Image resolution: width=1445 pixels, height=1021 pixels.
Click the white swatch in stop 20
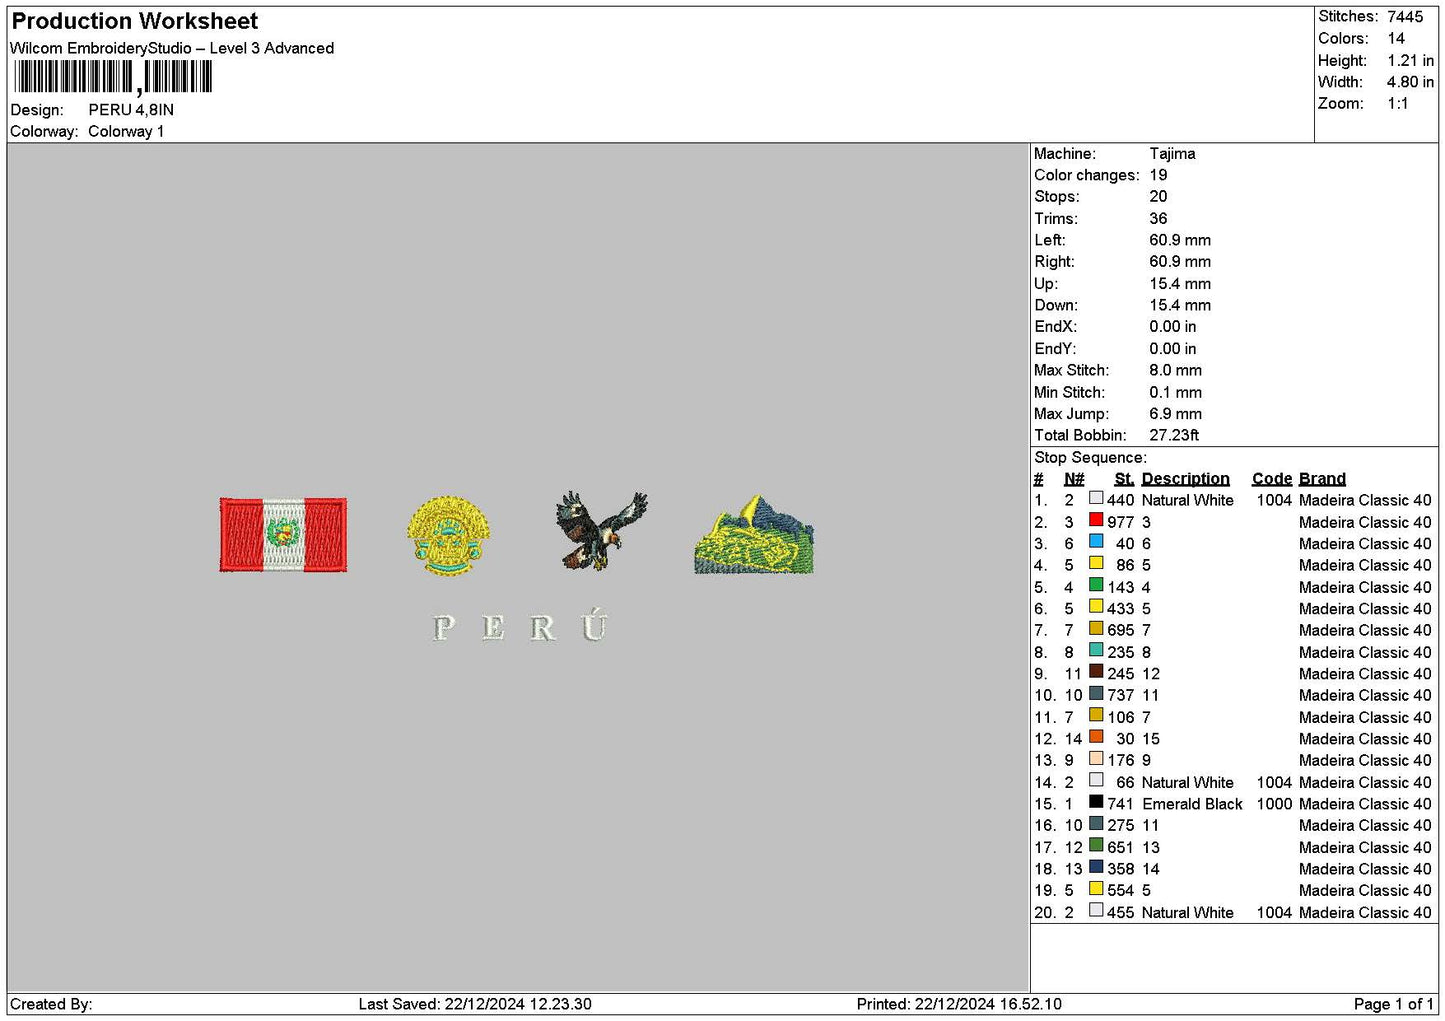click(1096, 910)
